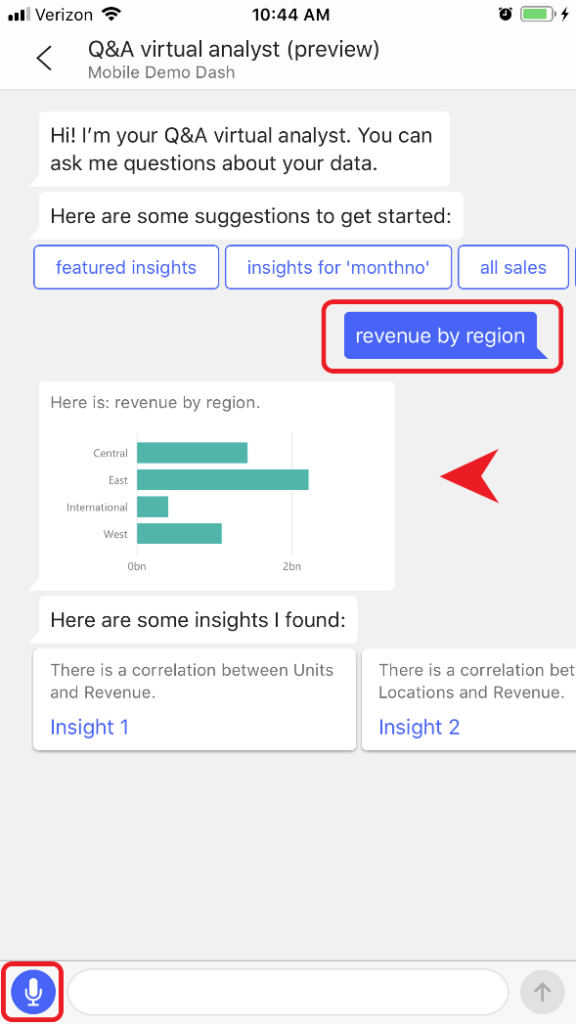Screen dimensions: 576x1024
Task: Tap the alarm clock status icon
Action: coord(505,14)
